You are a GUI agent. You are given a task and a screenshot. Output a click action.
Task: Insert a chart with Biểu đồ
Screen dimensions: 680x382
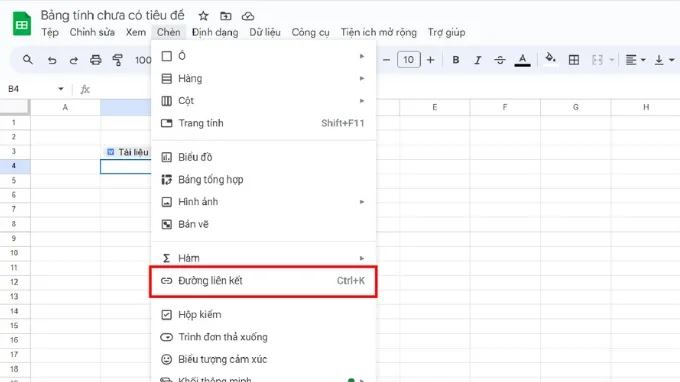point(263,157)
